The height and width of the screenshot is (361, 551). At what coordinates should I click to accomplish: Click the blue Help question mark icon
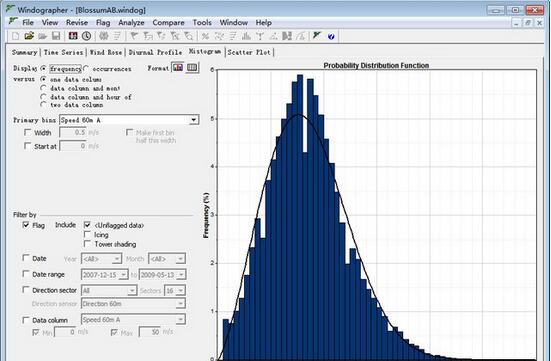pos(331,36)
